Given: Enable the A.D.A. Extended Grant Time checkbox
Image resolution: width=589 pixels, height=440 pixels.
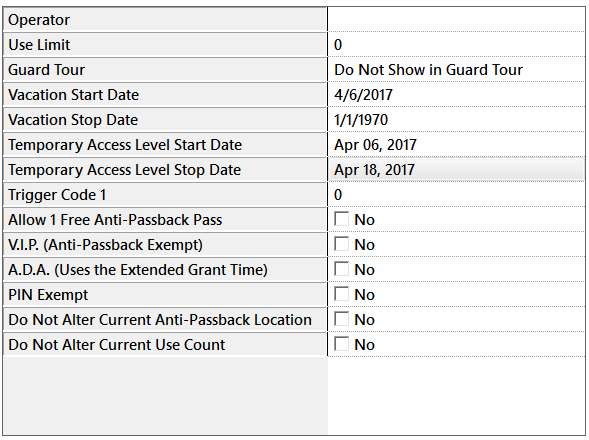Looking at the screenshot, I should click(341, 269).
